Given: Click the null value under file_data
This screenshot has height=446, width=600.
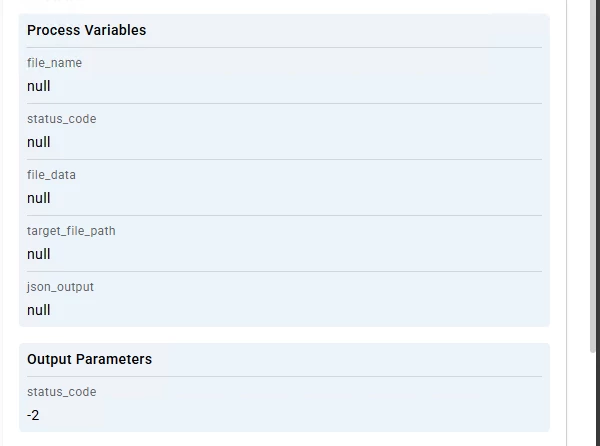Looking at the screenshot, I should click(38, 198).
